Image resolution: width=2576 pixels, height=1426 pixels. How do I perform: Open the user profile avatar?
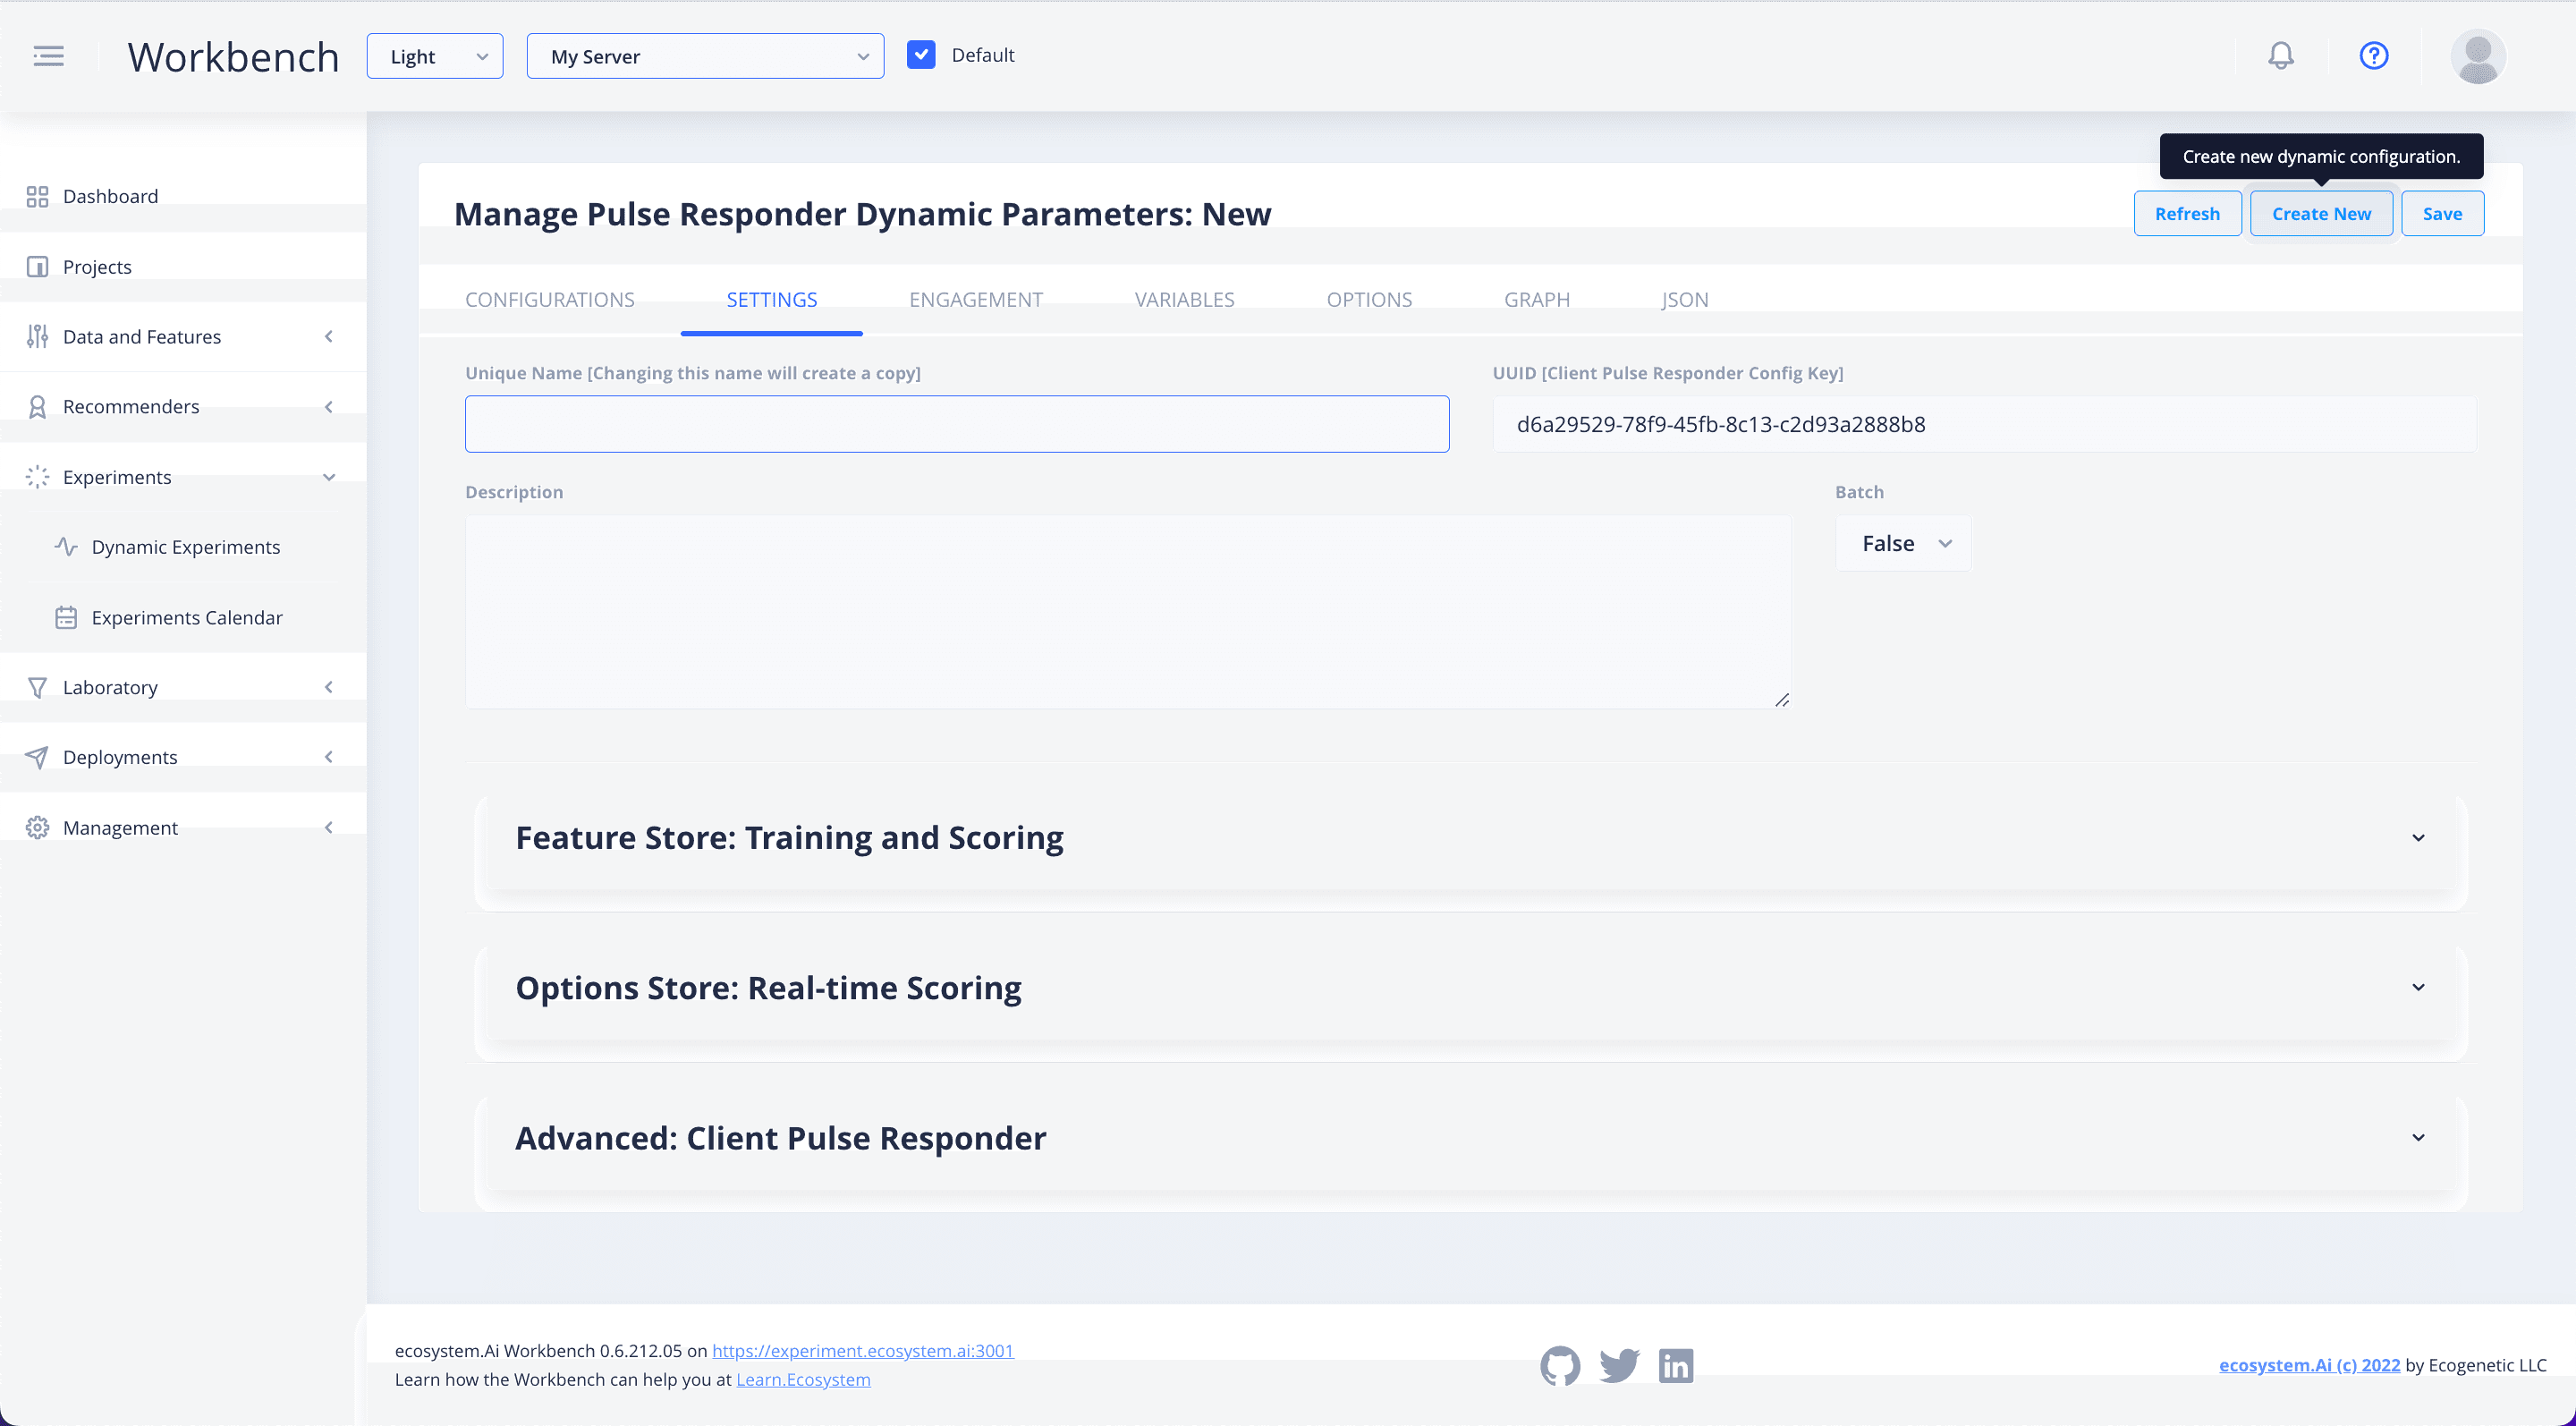click(x=2477, y=56)
